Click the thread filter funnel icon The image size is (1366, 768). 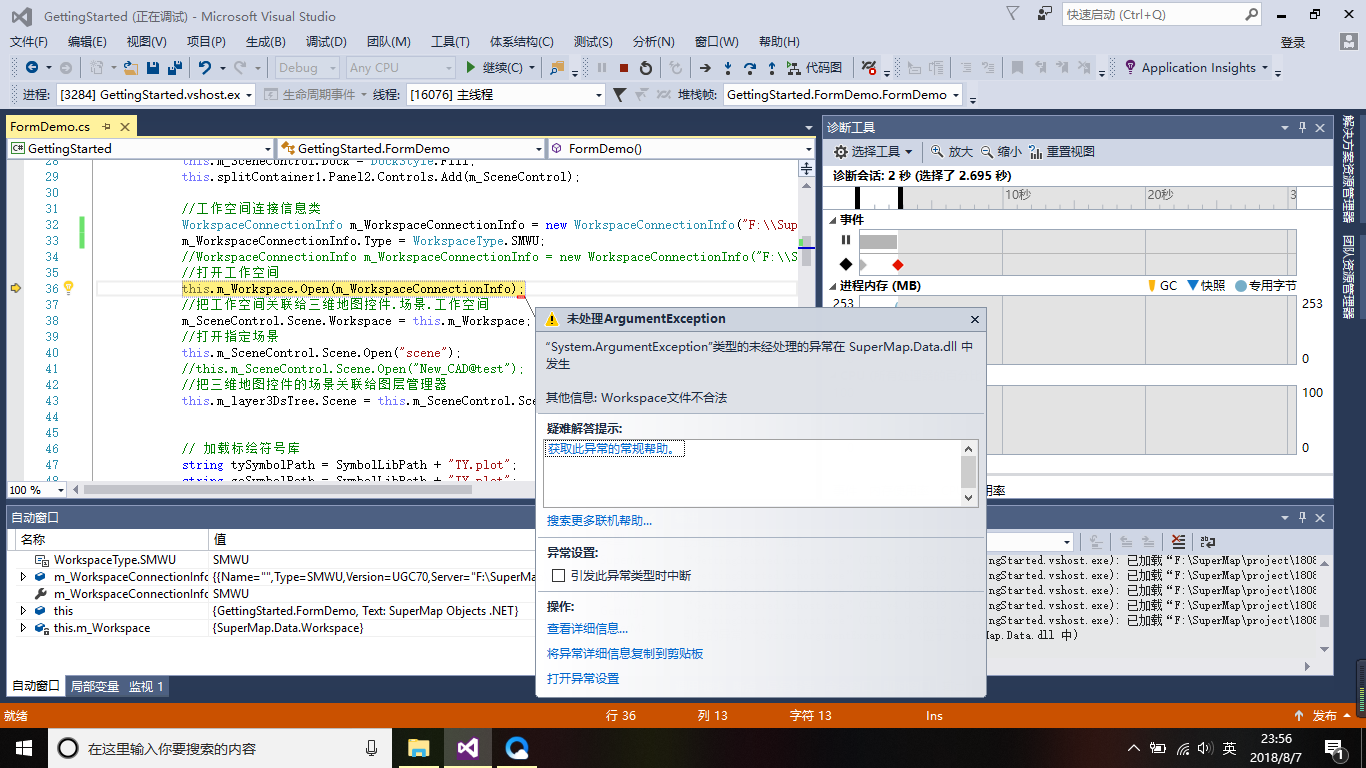619,95
